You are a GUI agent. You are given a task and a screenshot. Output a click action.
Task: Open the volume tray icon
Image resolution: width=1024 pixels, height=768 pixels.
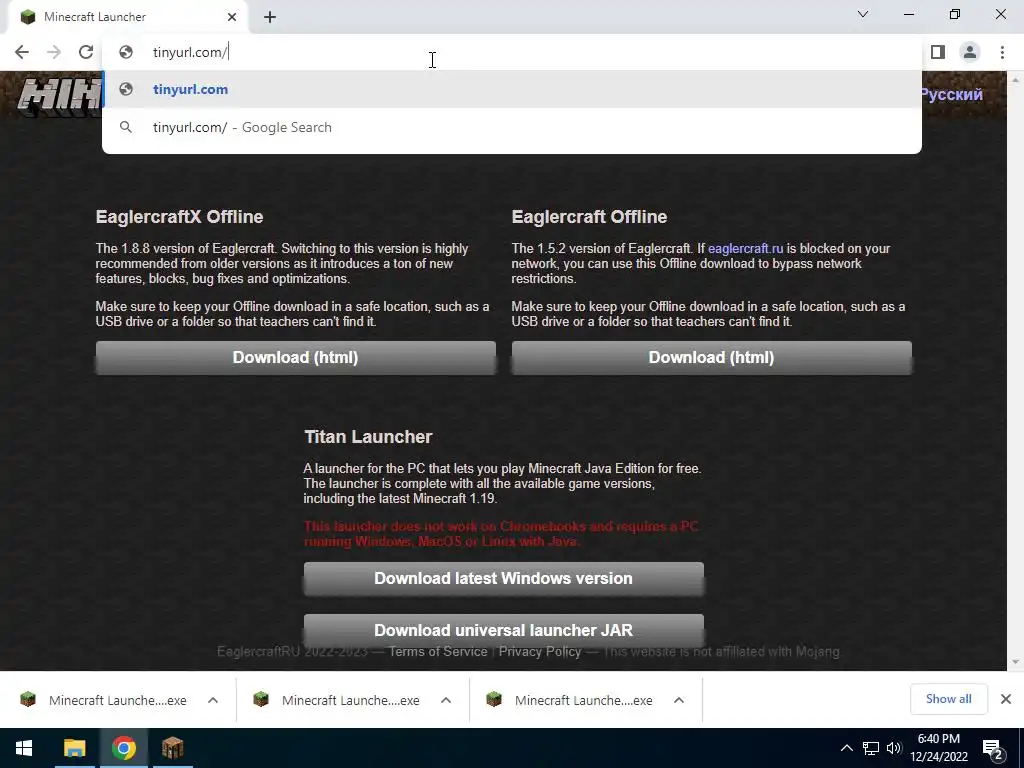[x=894, y=748]
